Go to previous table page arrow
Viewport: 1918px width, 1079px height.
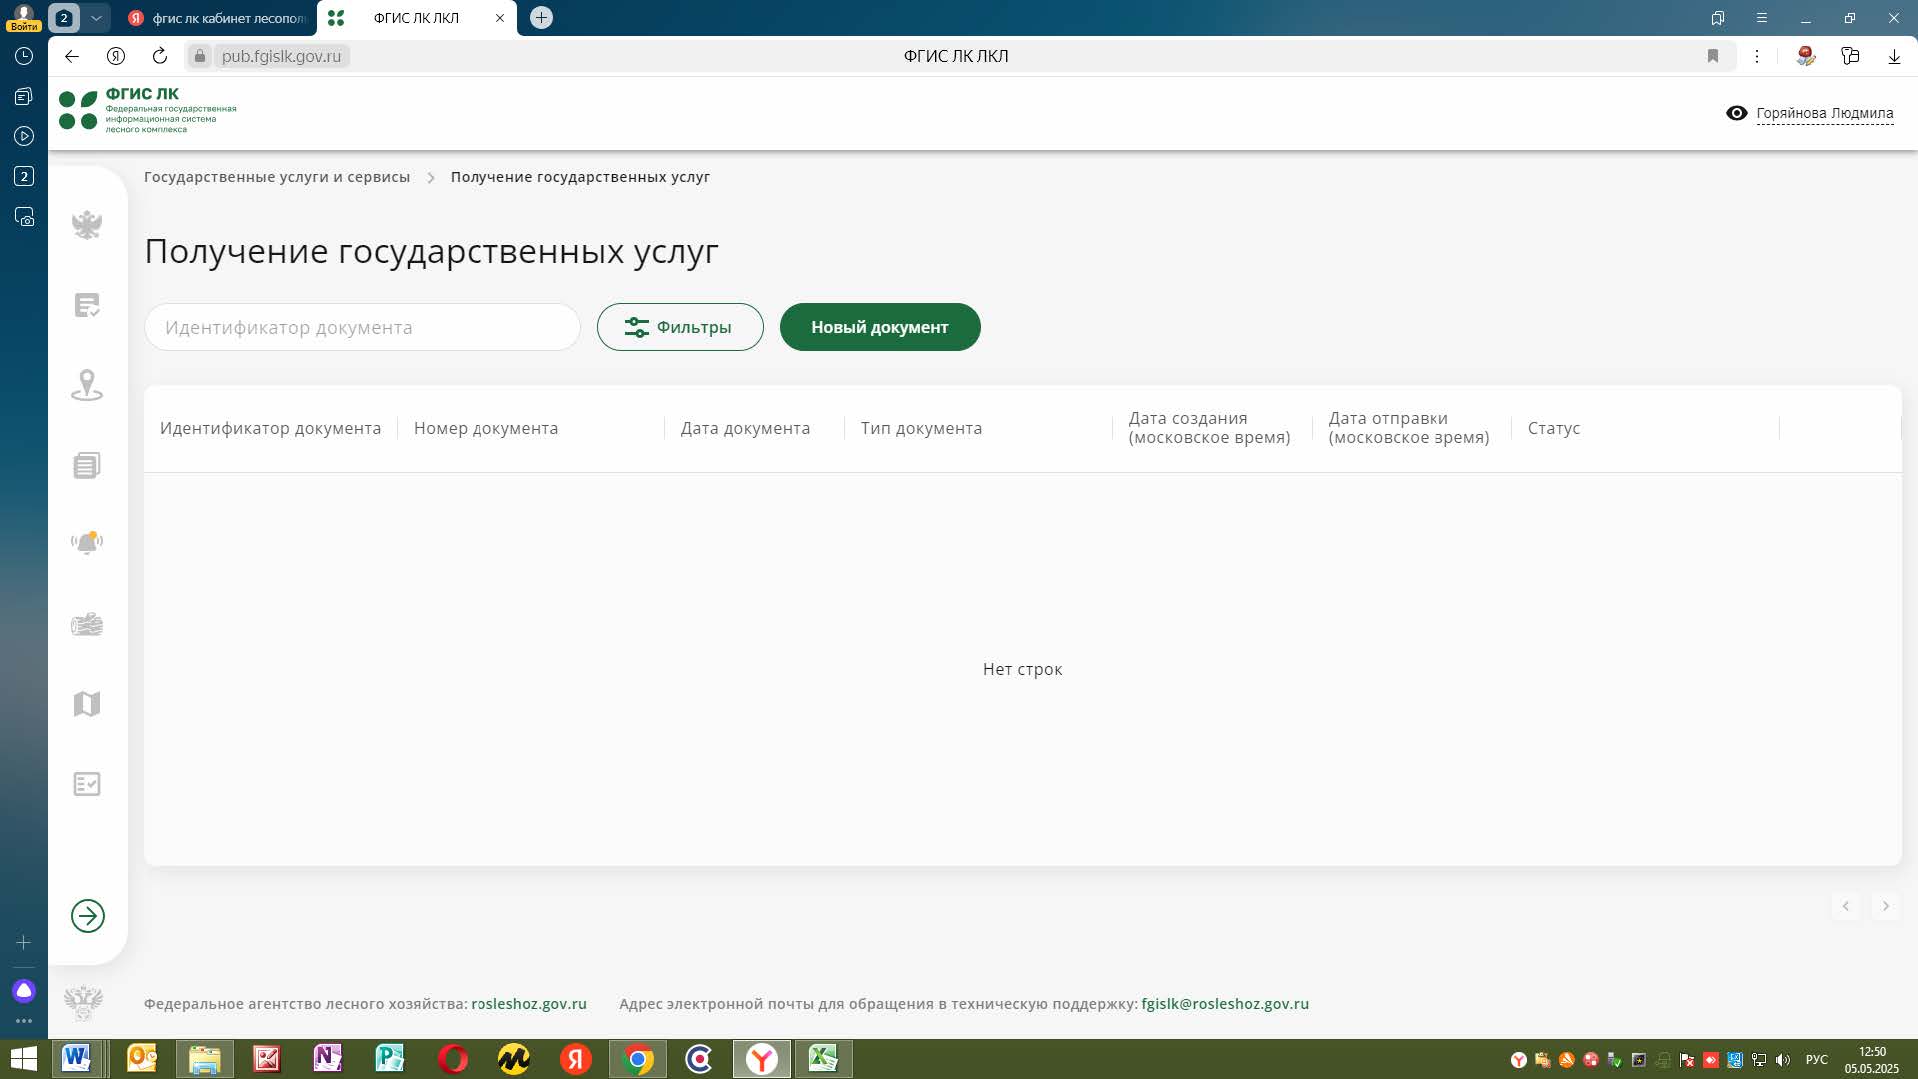tap(1846, 906)
